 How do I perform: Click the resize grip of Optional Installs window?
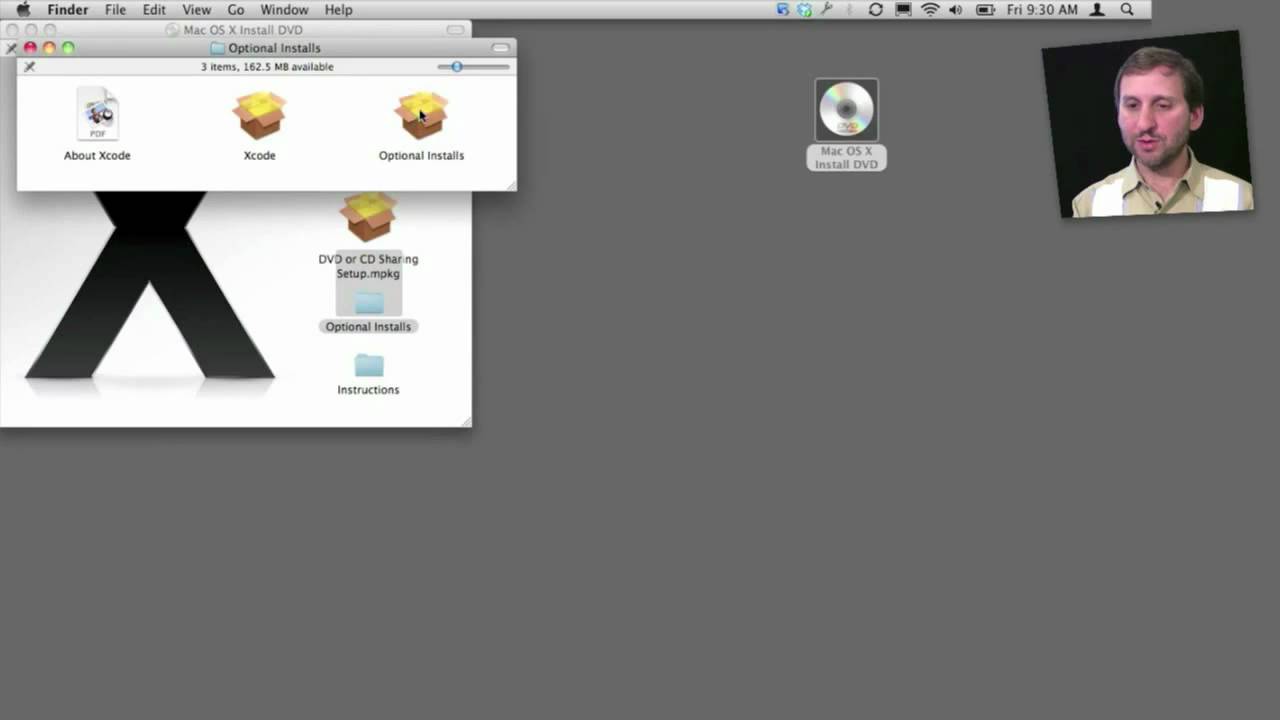510,184
